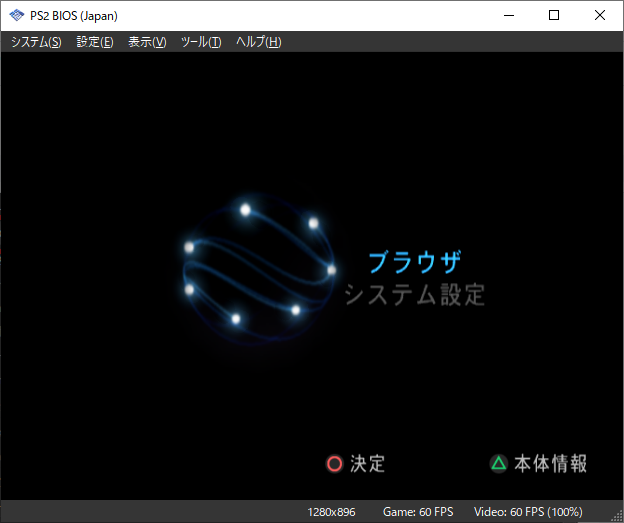Maximize the PS2 BIOS window
This screenshot has height=523, width=624.
click(x=554, y=16)
